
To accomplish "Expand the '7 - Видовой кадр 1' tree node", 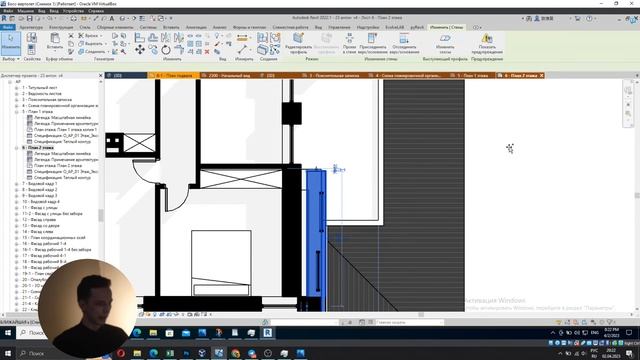I will 17,184.
